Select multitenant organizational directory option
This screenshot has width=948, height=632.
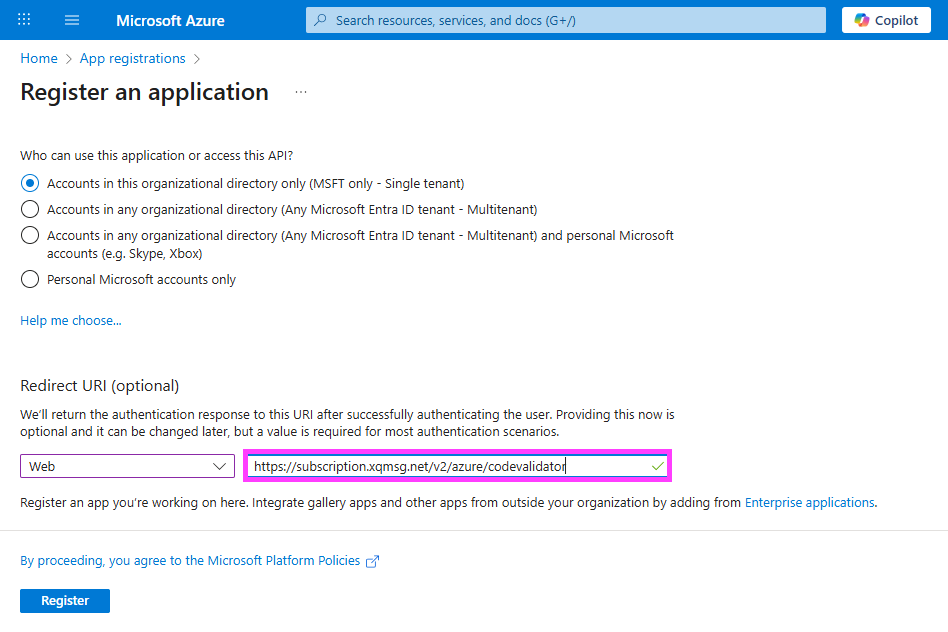30,209
